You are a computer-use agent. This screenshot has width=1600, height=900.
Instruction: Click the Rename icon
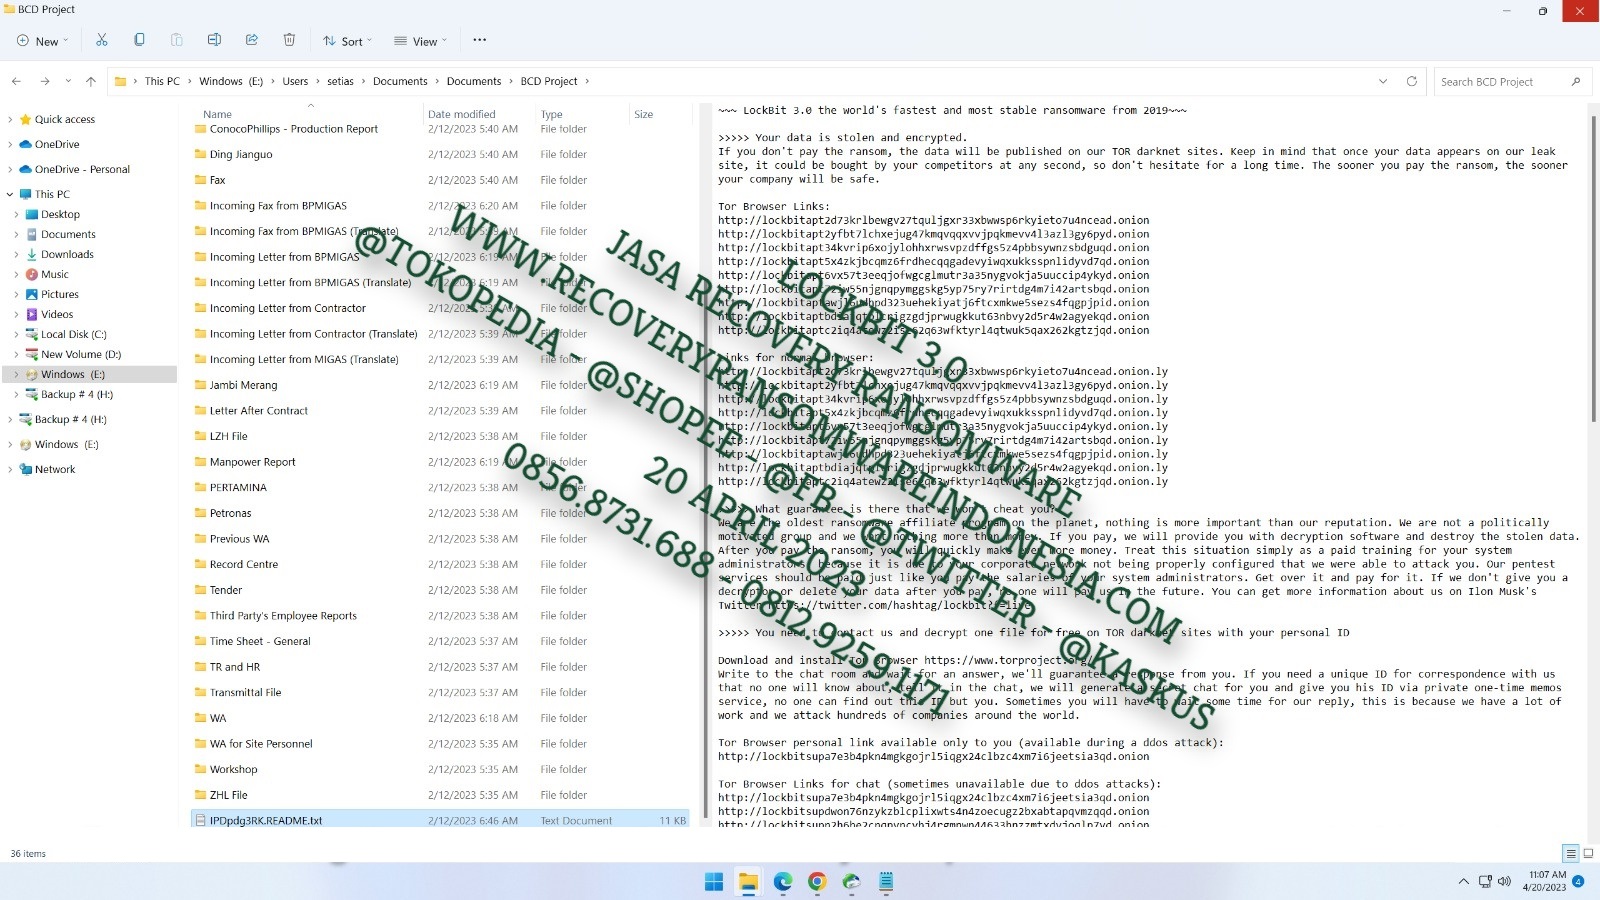[214, 40]
